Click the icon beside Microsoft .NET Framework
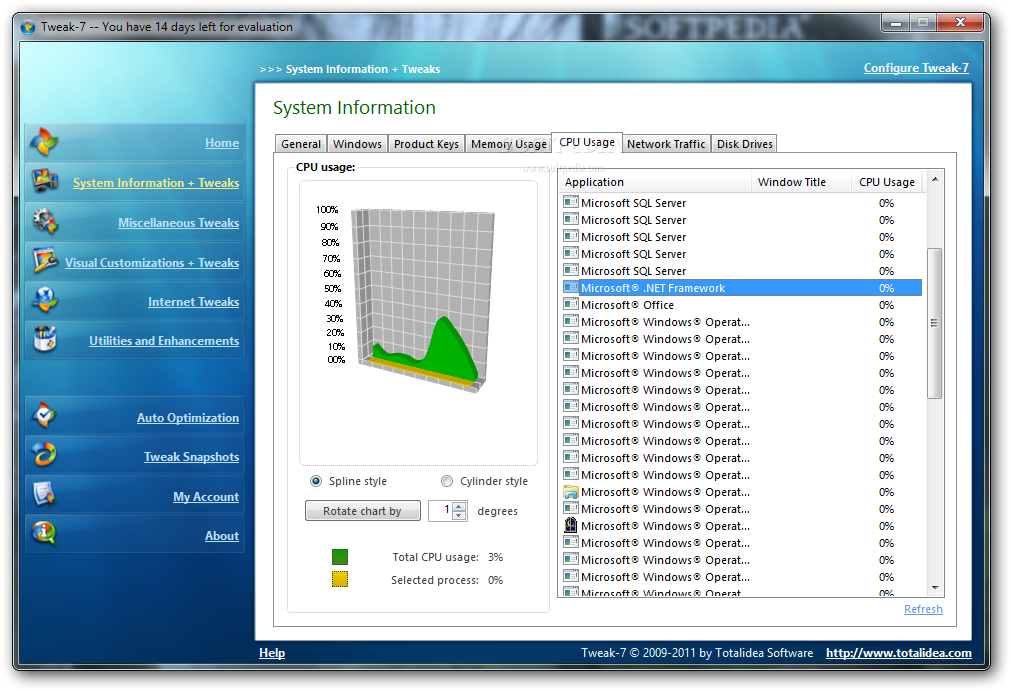1011x691 pixels. click(x=571, y=287)
